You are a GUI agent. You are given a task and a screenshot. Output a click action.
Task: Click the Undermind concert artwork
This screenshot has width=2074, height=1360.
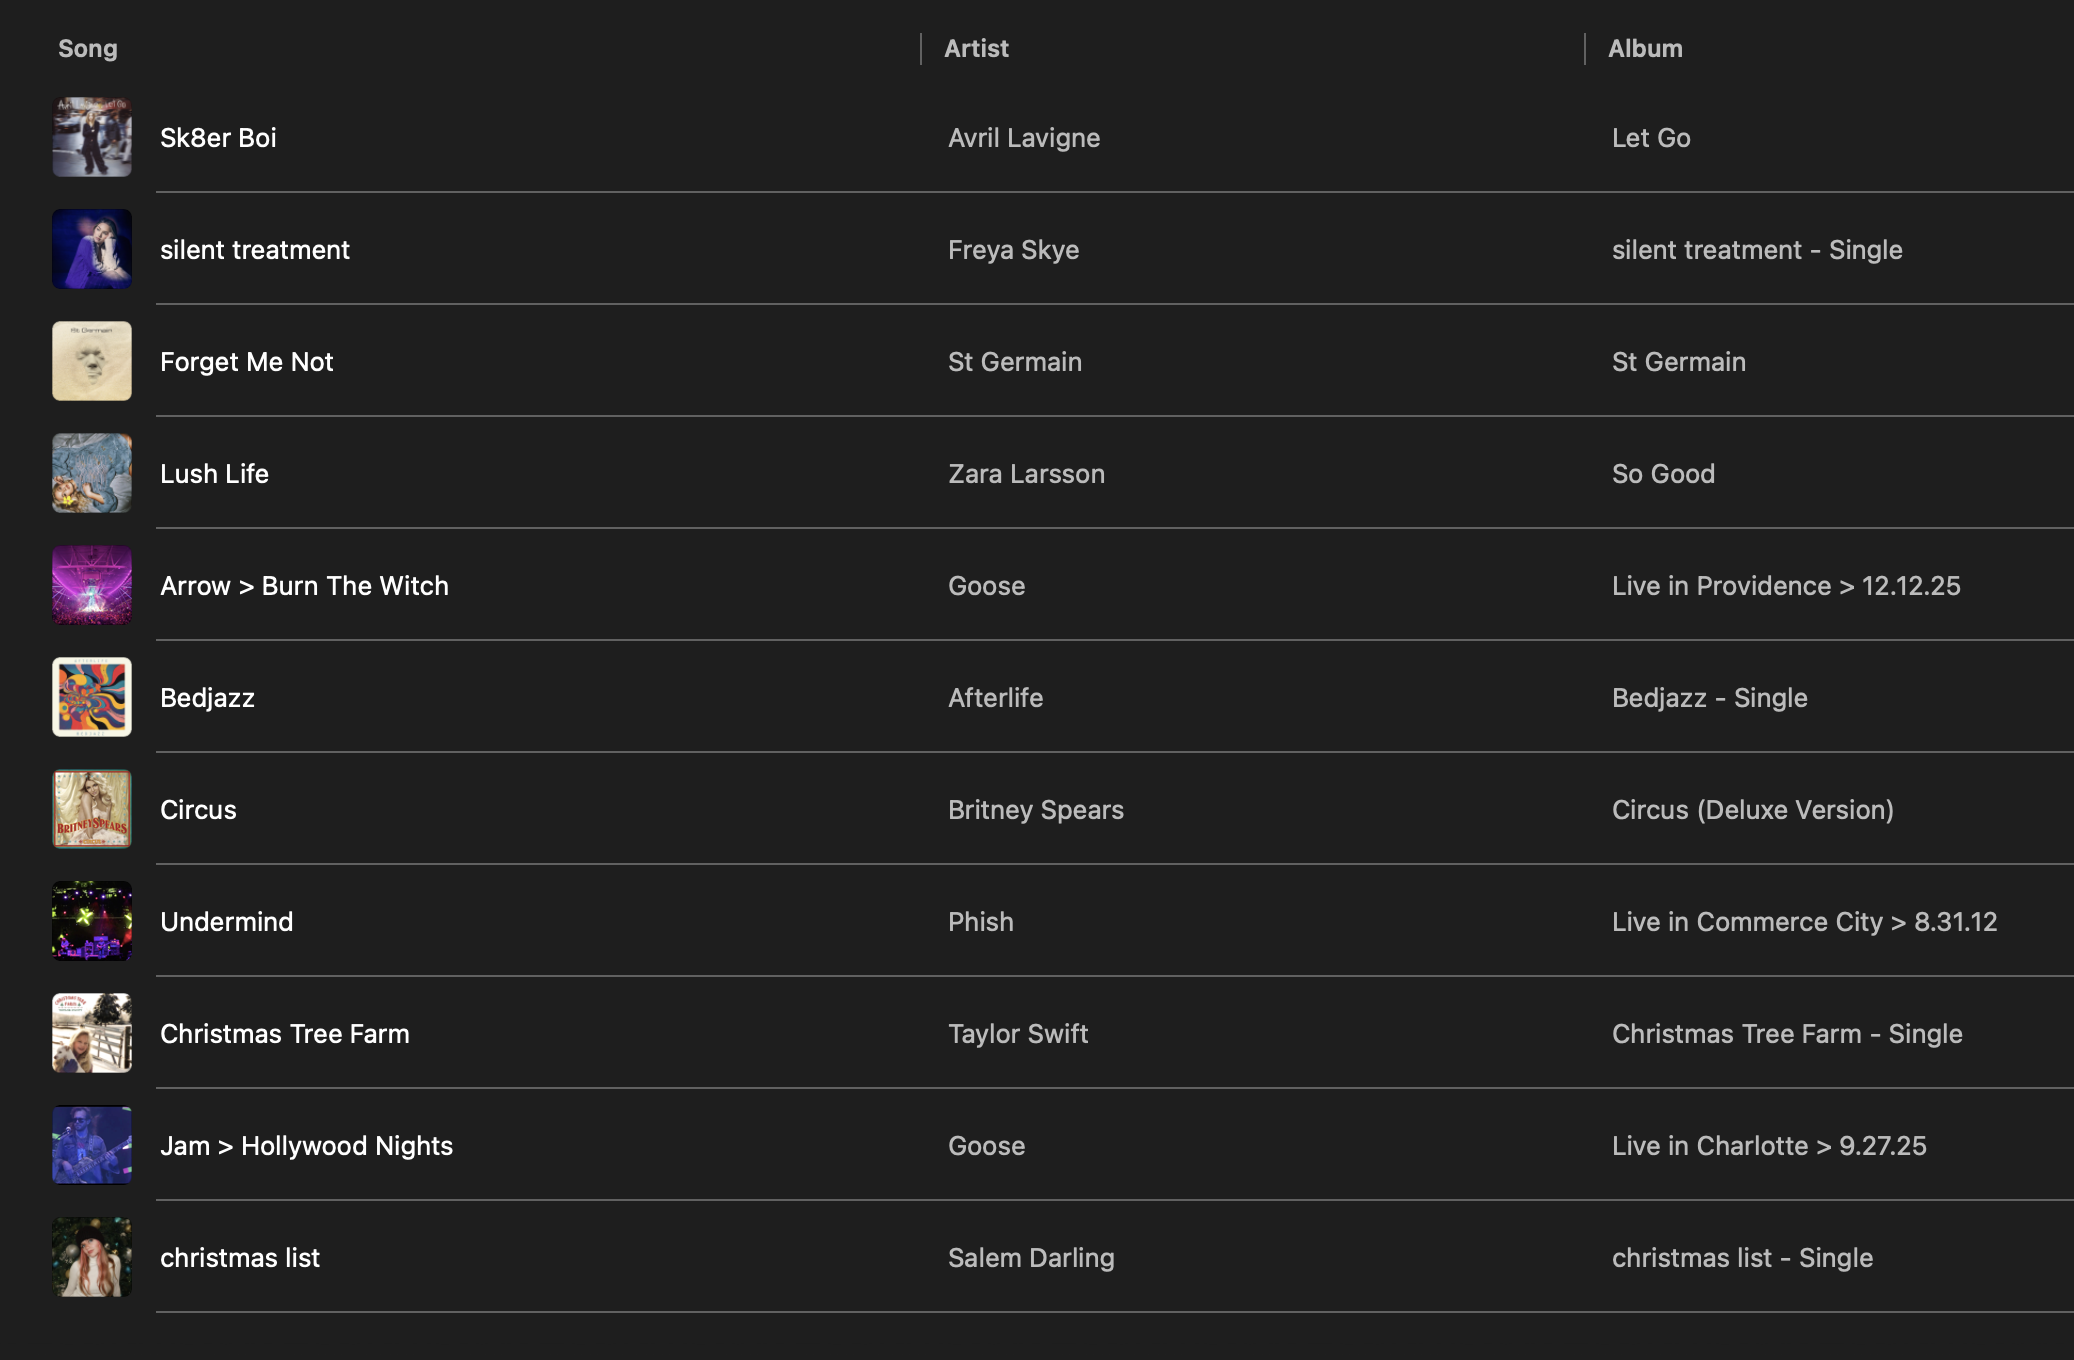coord(92,921)
